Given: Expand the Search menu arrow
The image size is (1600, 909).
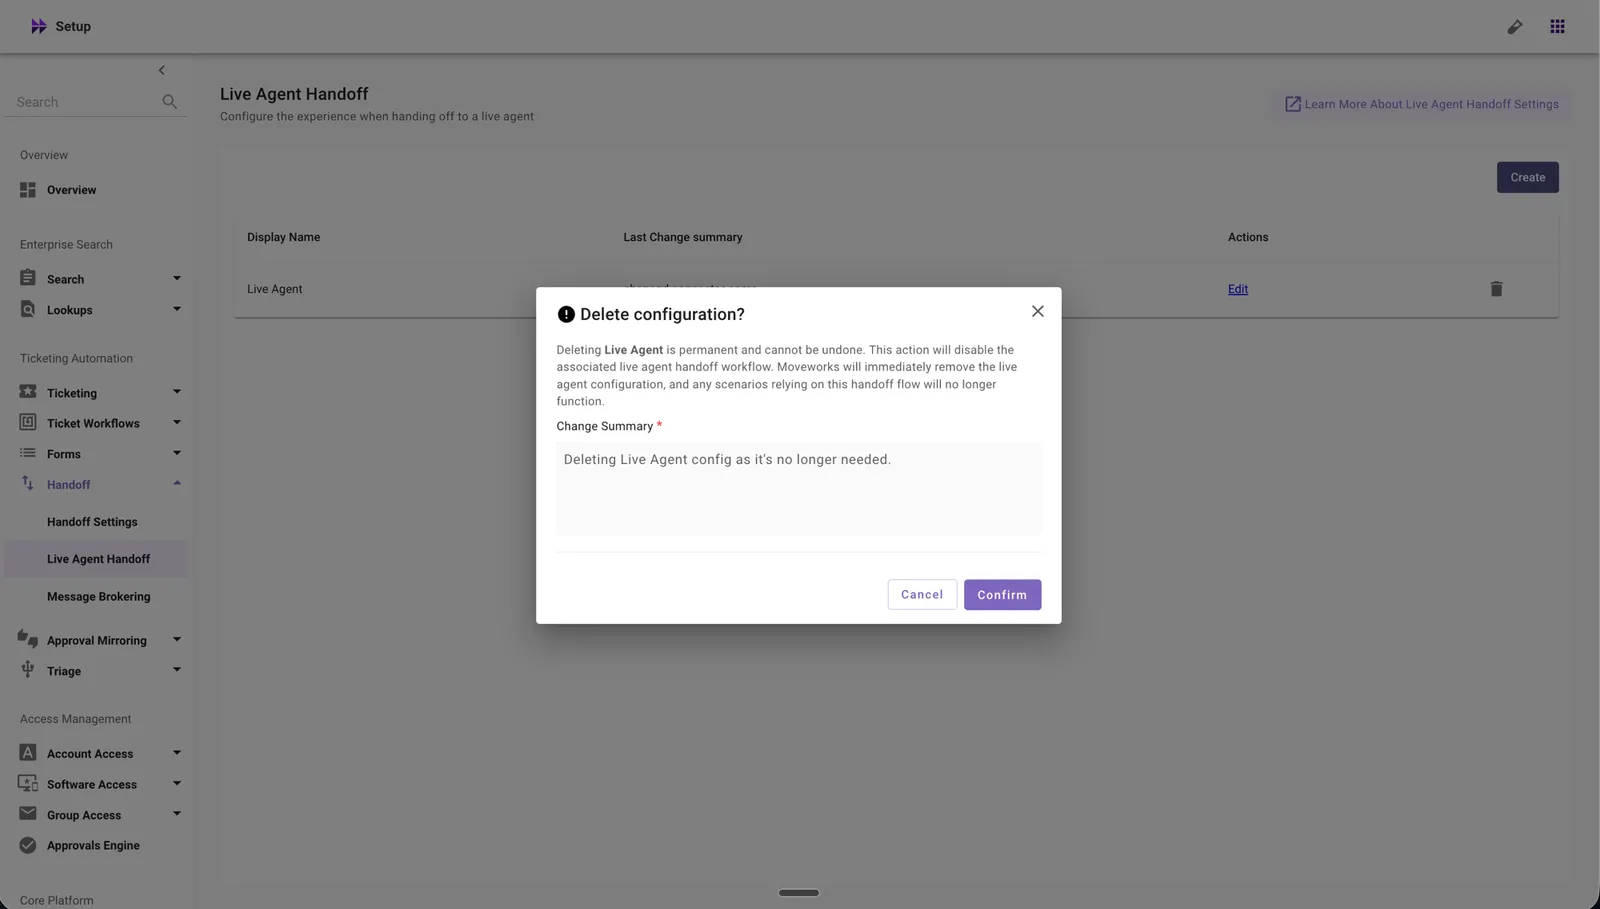Looking at the screenshot, I should click(x=177, y=278).
